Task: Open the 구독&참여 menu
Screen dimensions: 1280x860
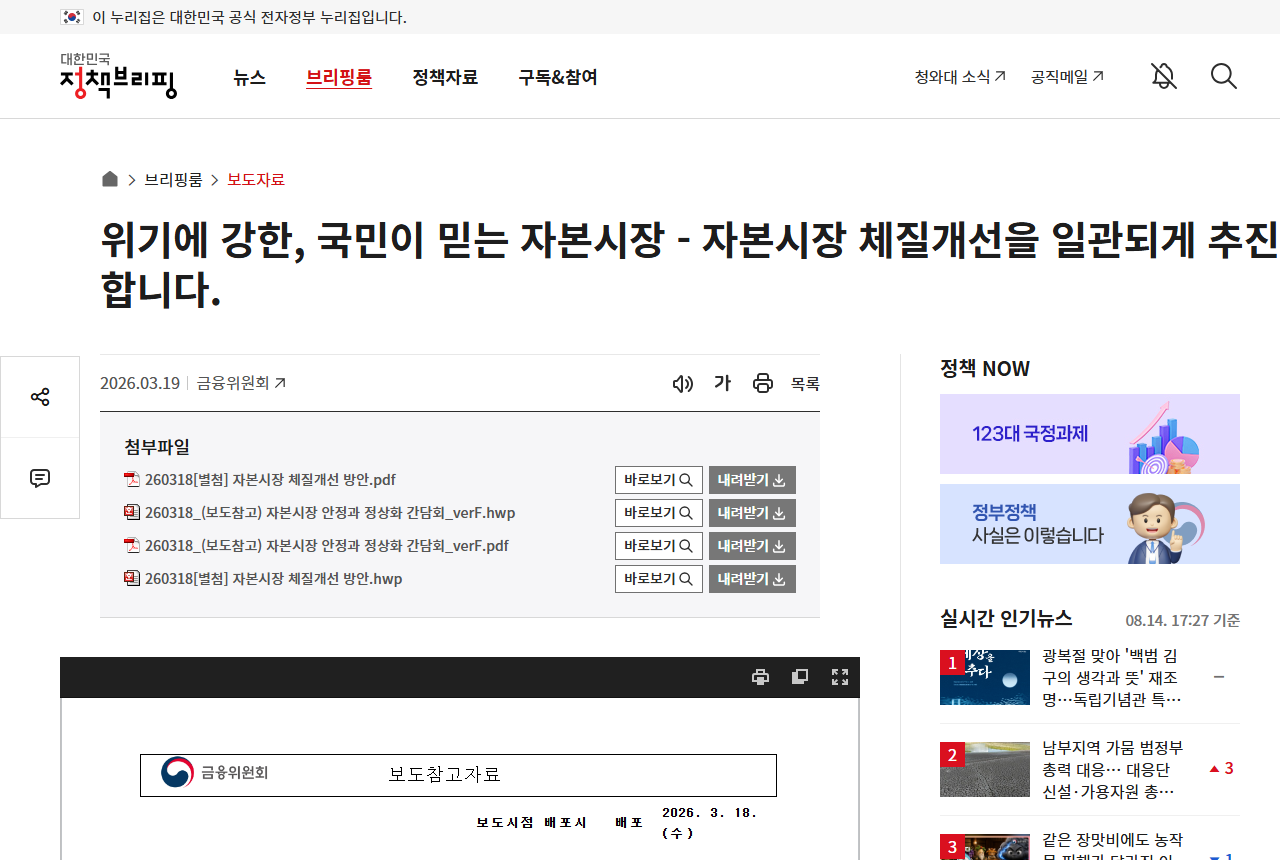Action: tap(558, 77)
